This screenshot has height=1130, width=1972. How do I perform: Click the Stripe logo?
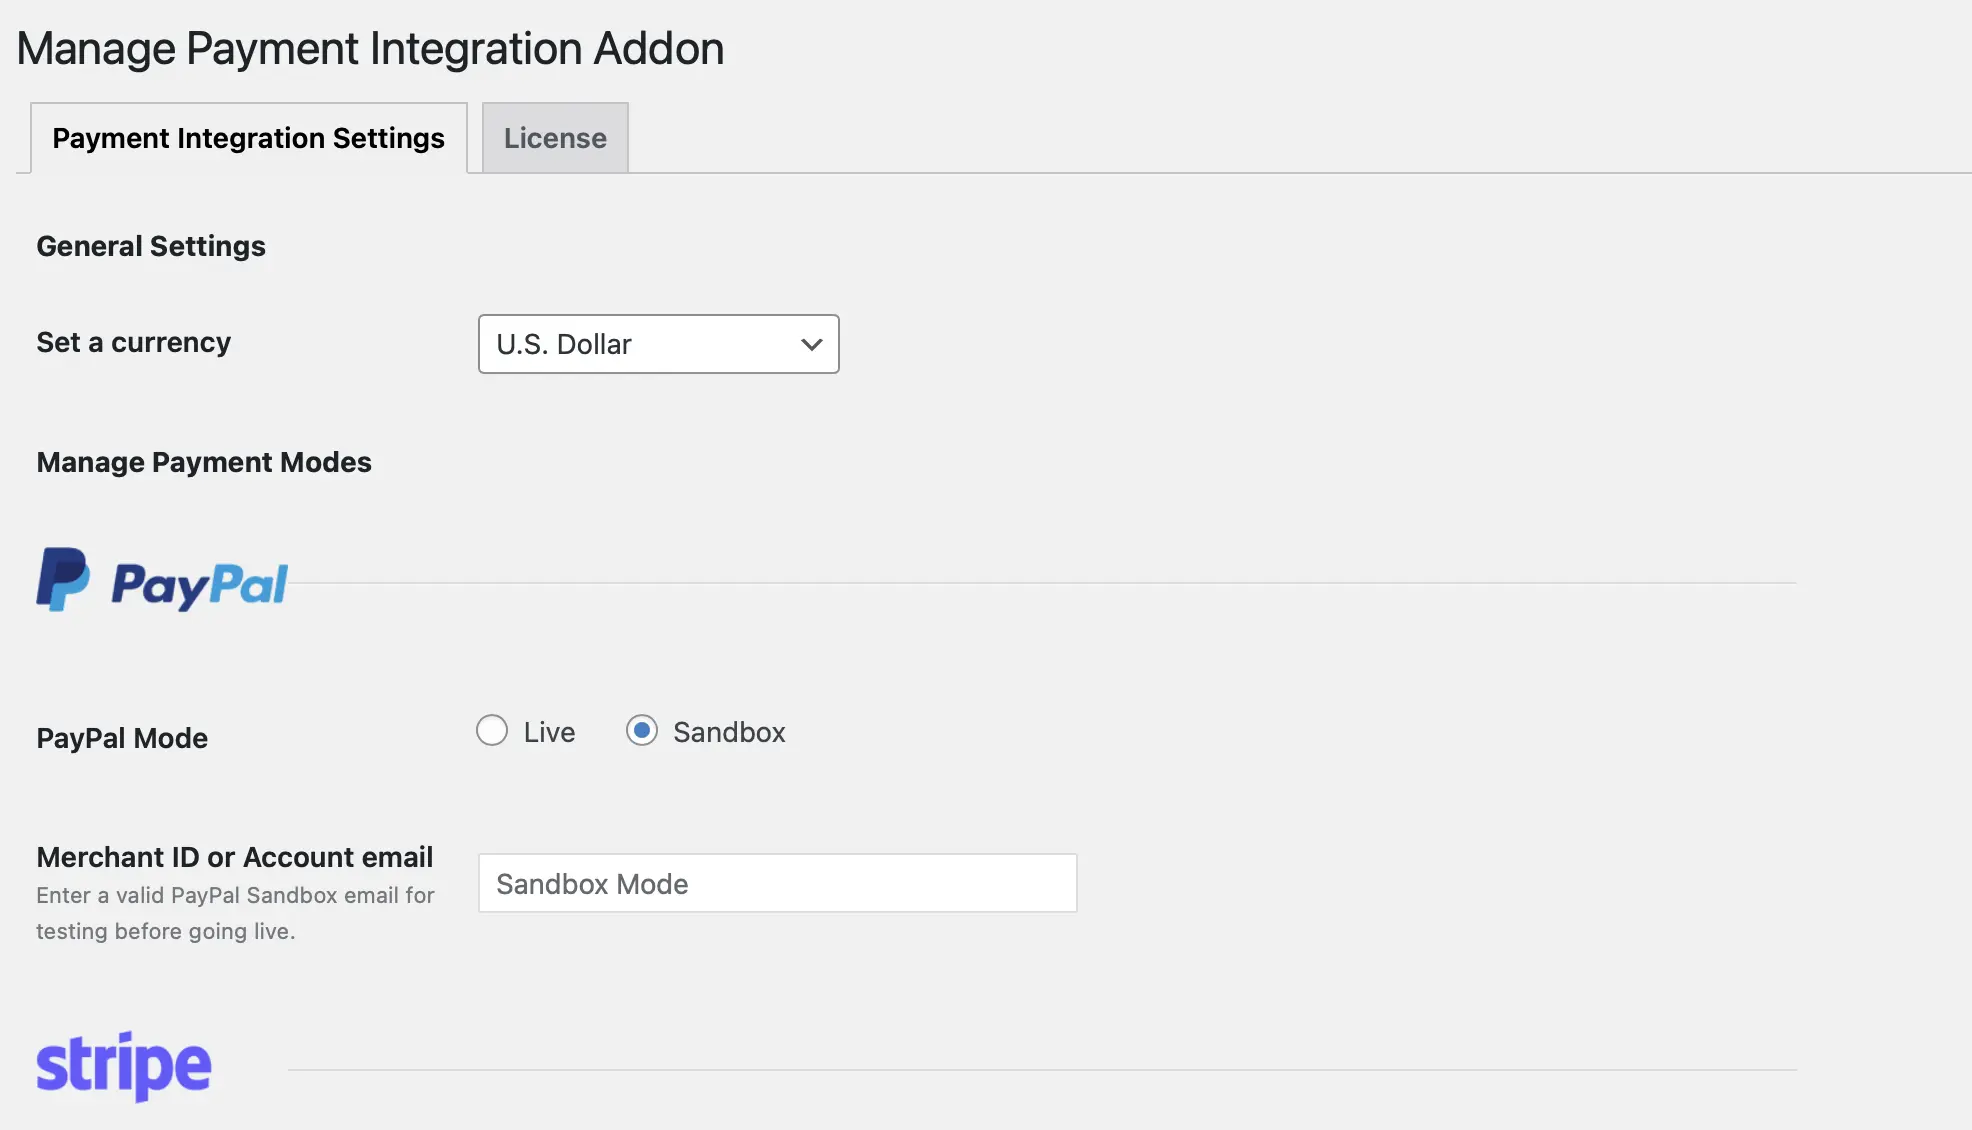tap(124, 1066)
